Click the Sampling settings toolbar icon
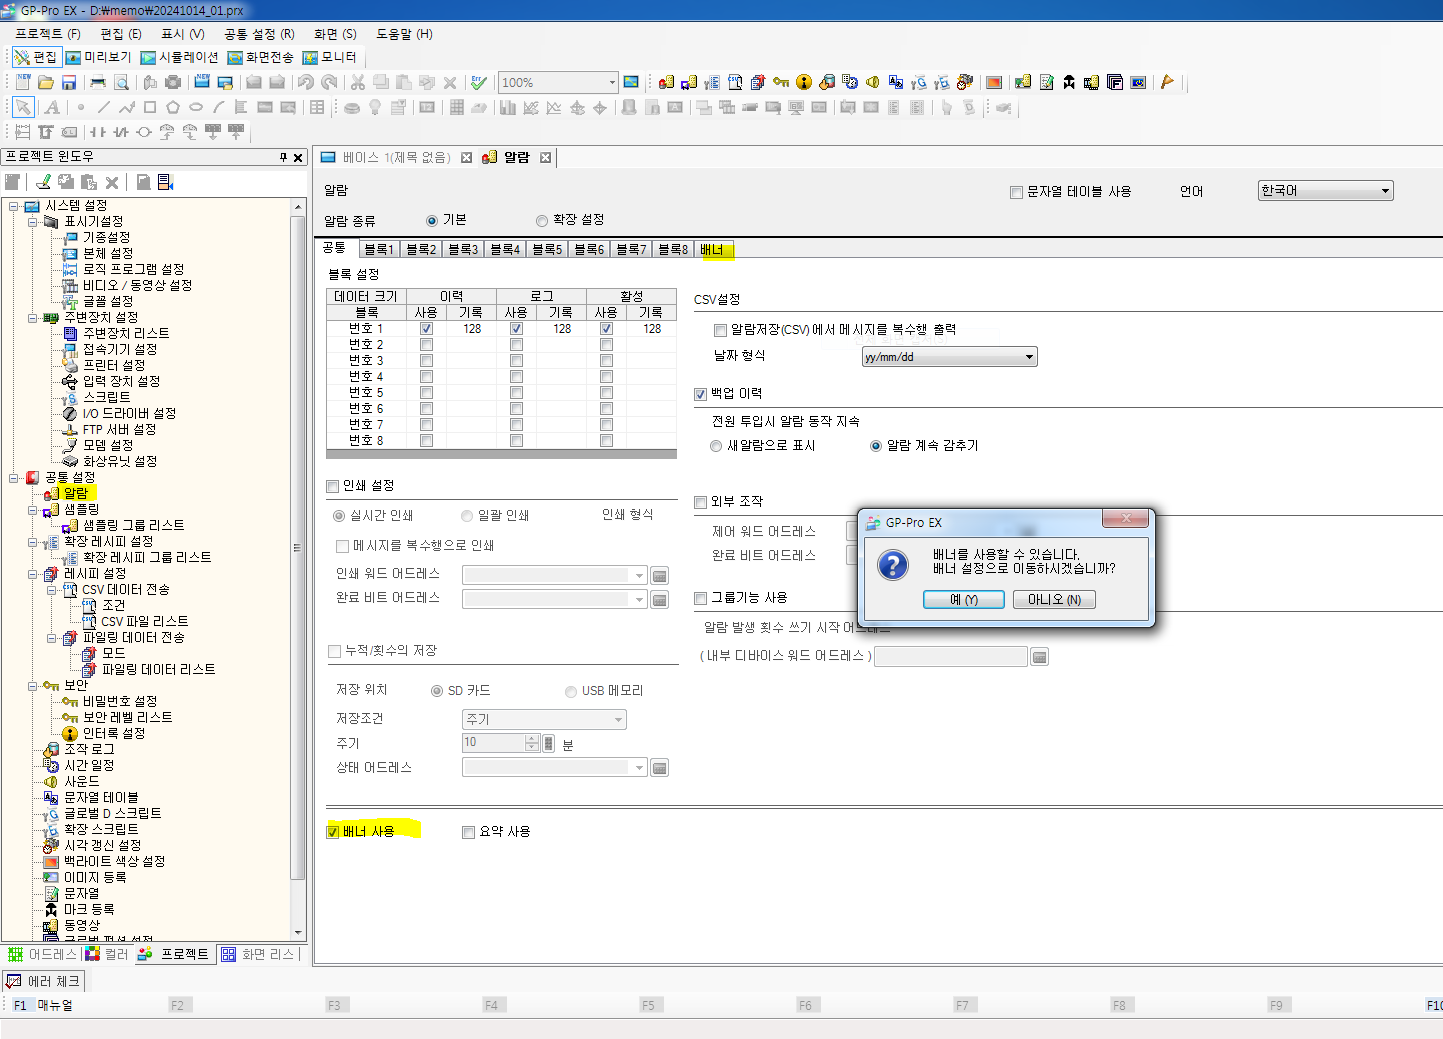 pos(689,82)
